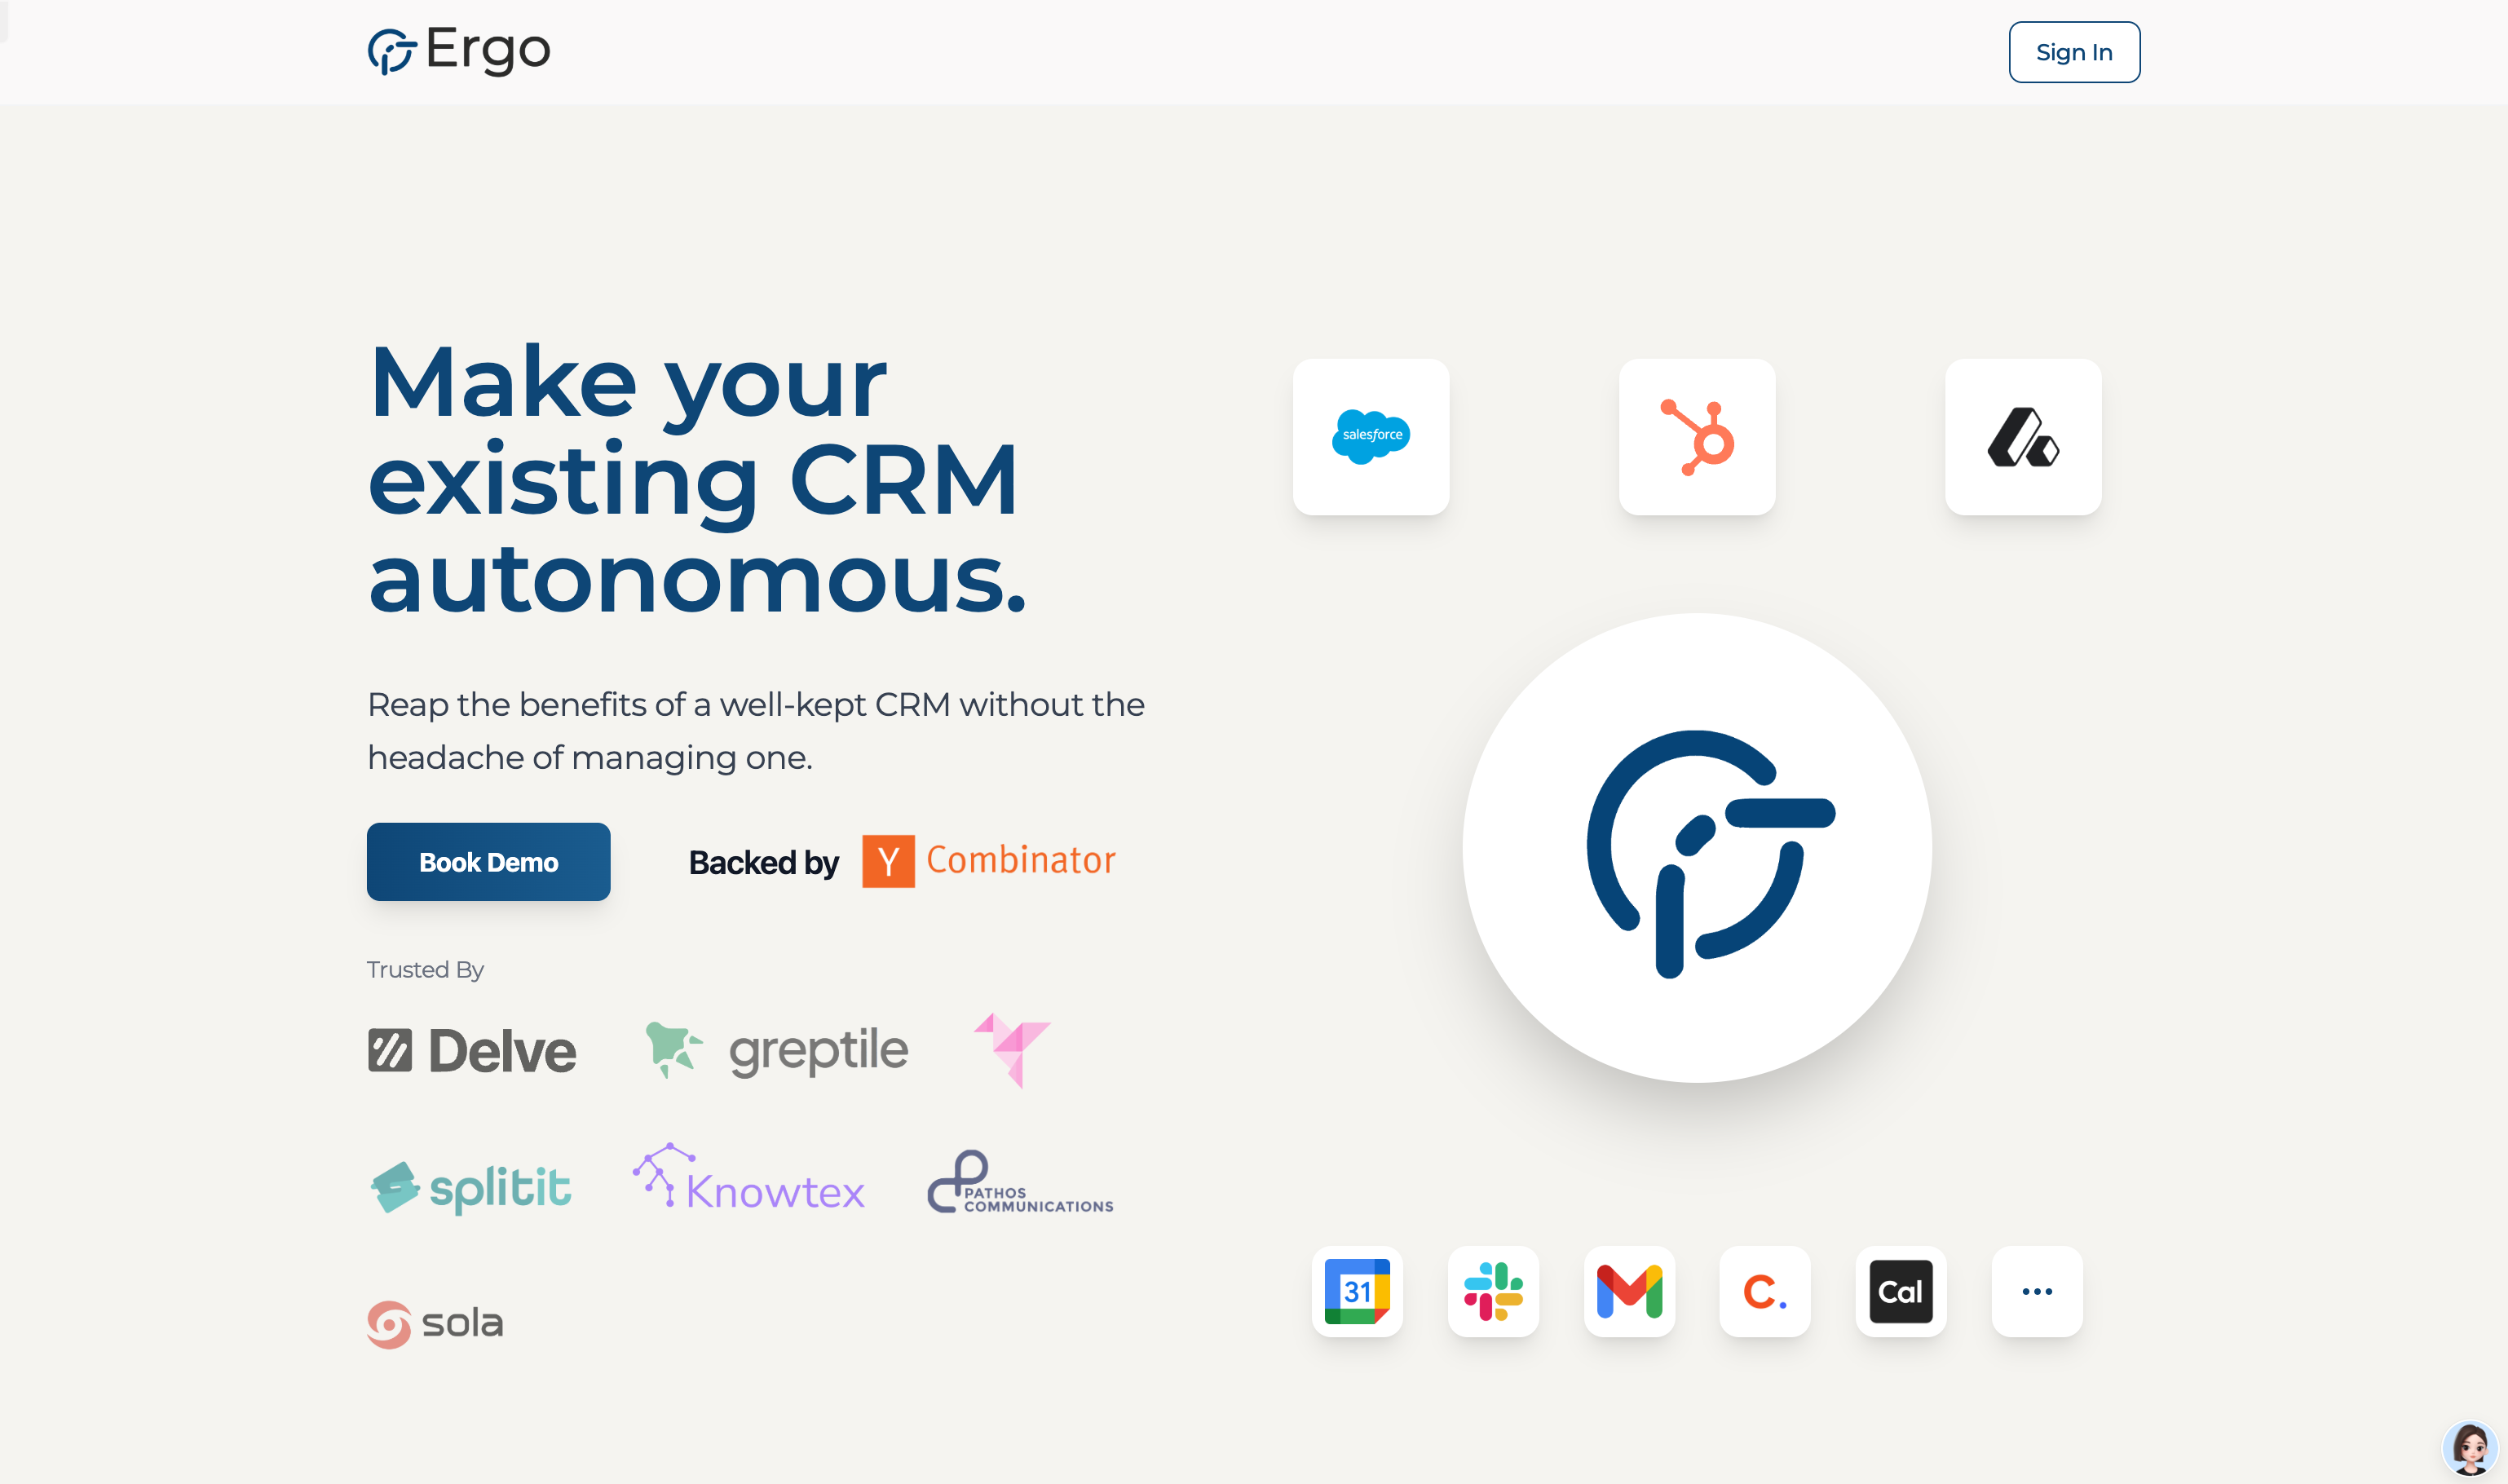Image resolution: width=2508 pixels, height=1484 pixels.
Task: Click the sola customer logo
Action: 435,1324
